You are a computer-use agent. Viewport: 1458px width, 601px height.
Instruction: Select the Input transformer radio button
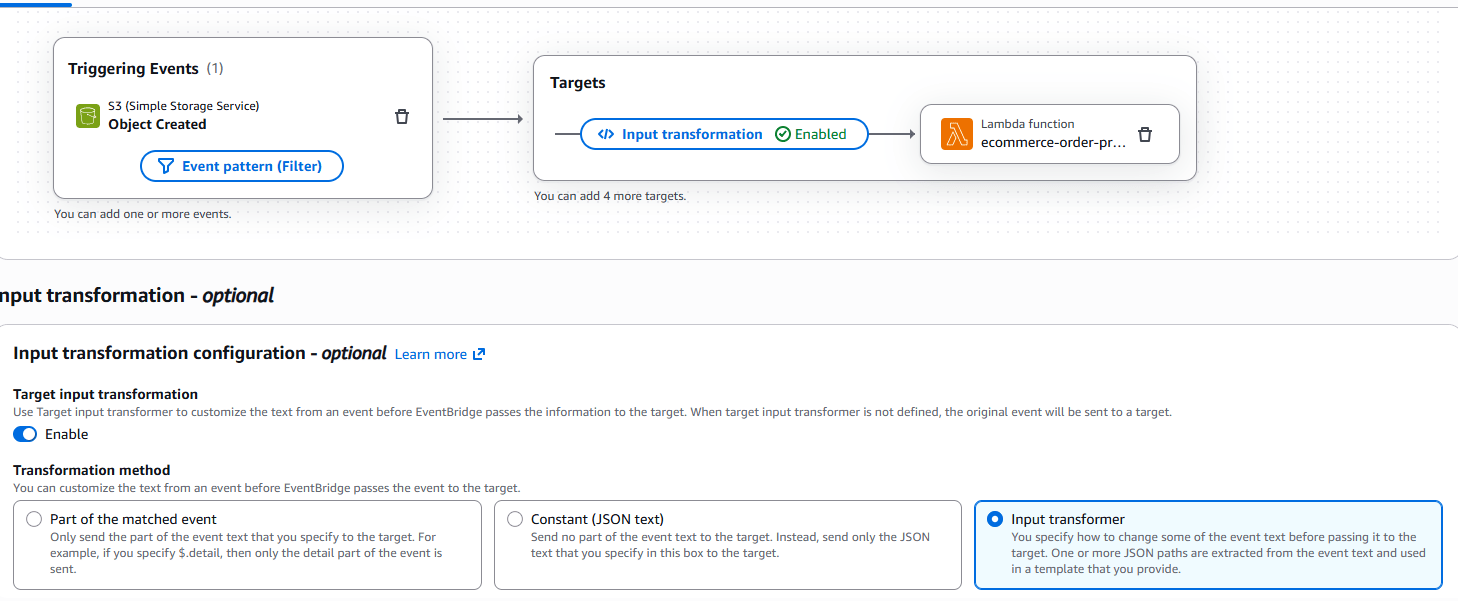pyautogui.click(x=994, y=519)
